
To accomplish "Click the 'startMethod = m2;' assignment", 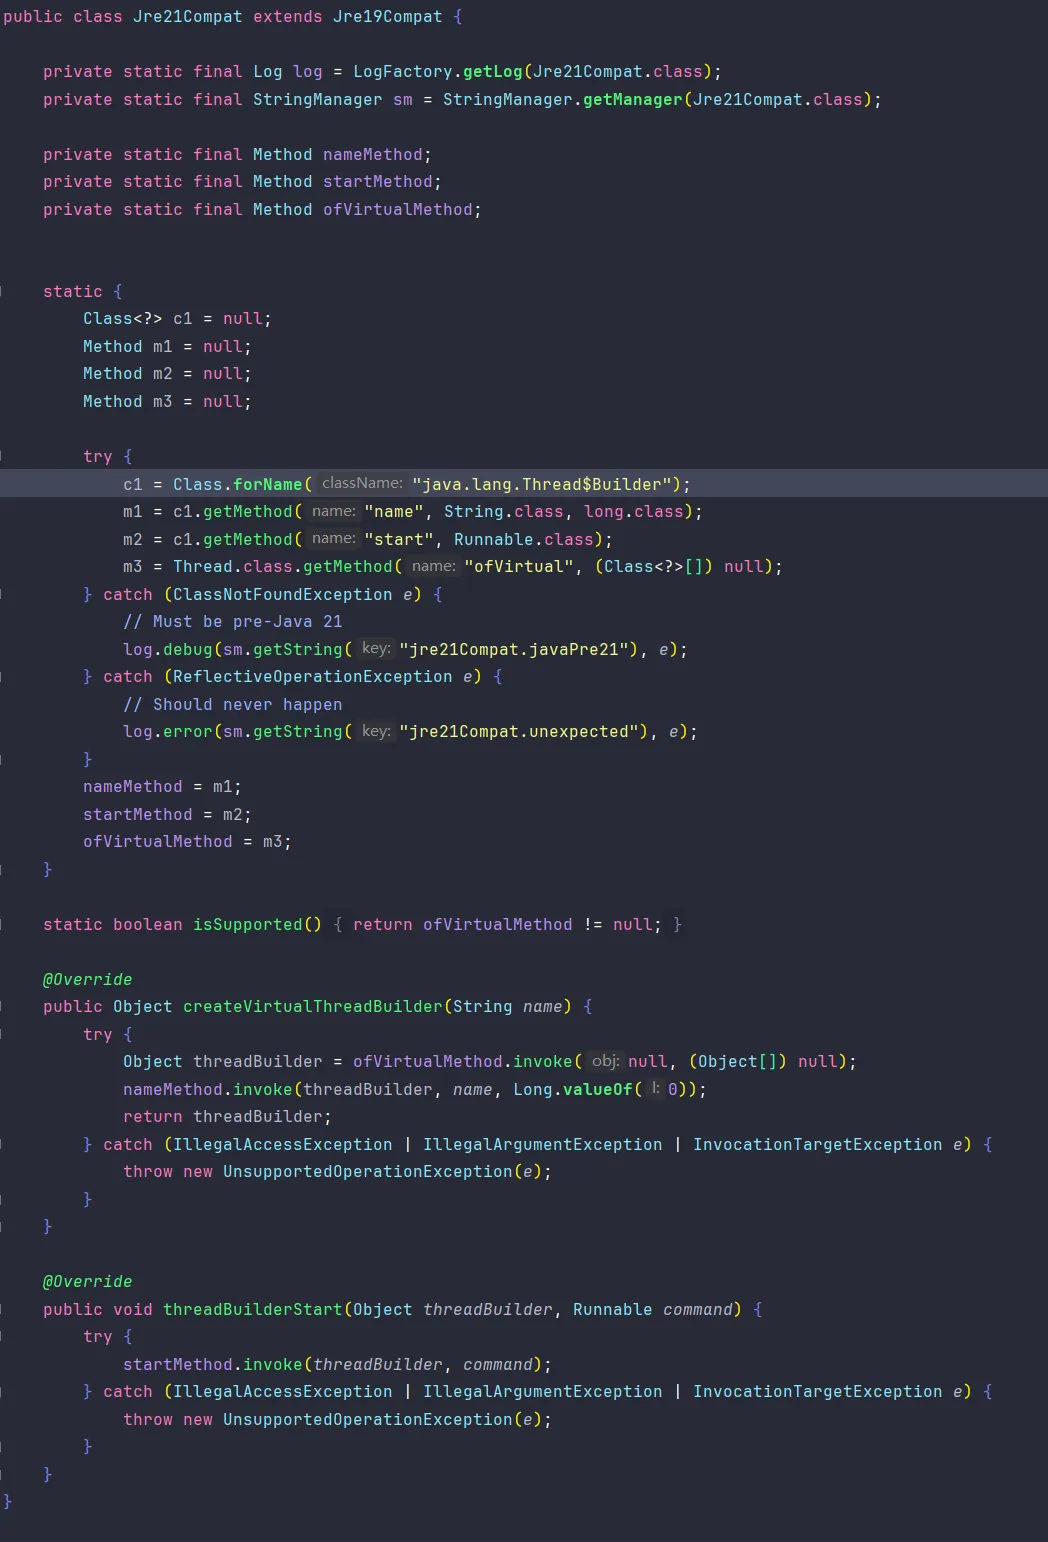I will click(167, 815).
